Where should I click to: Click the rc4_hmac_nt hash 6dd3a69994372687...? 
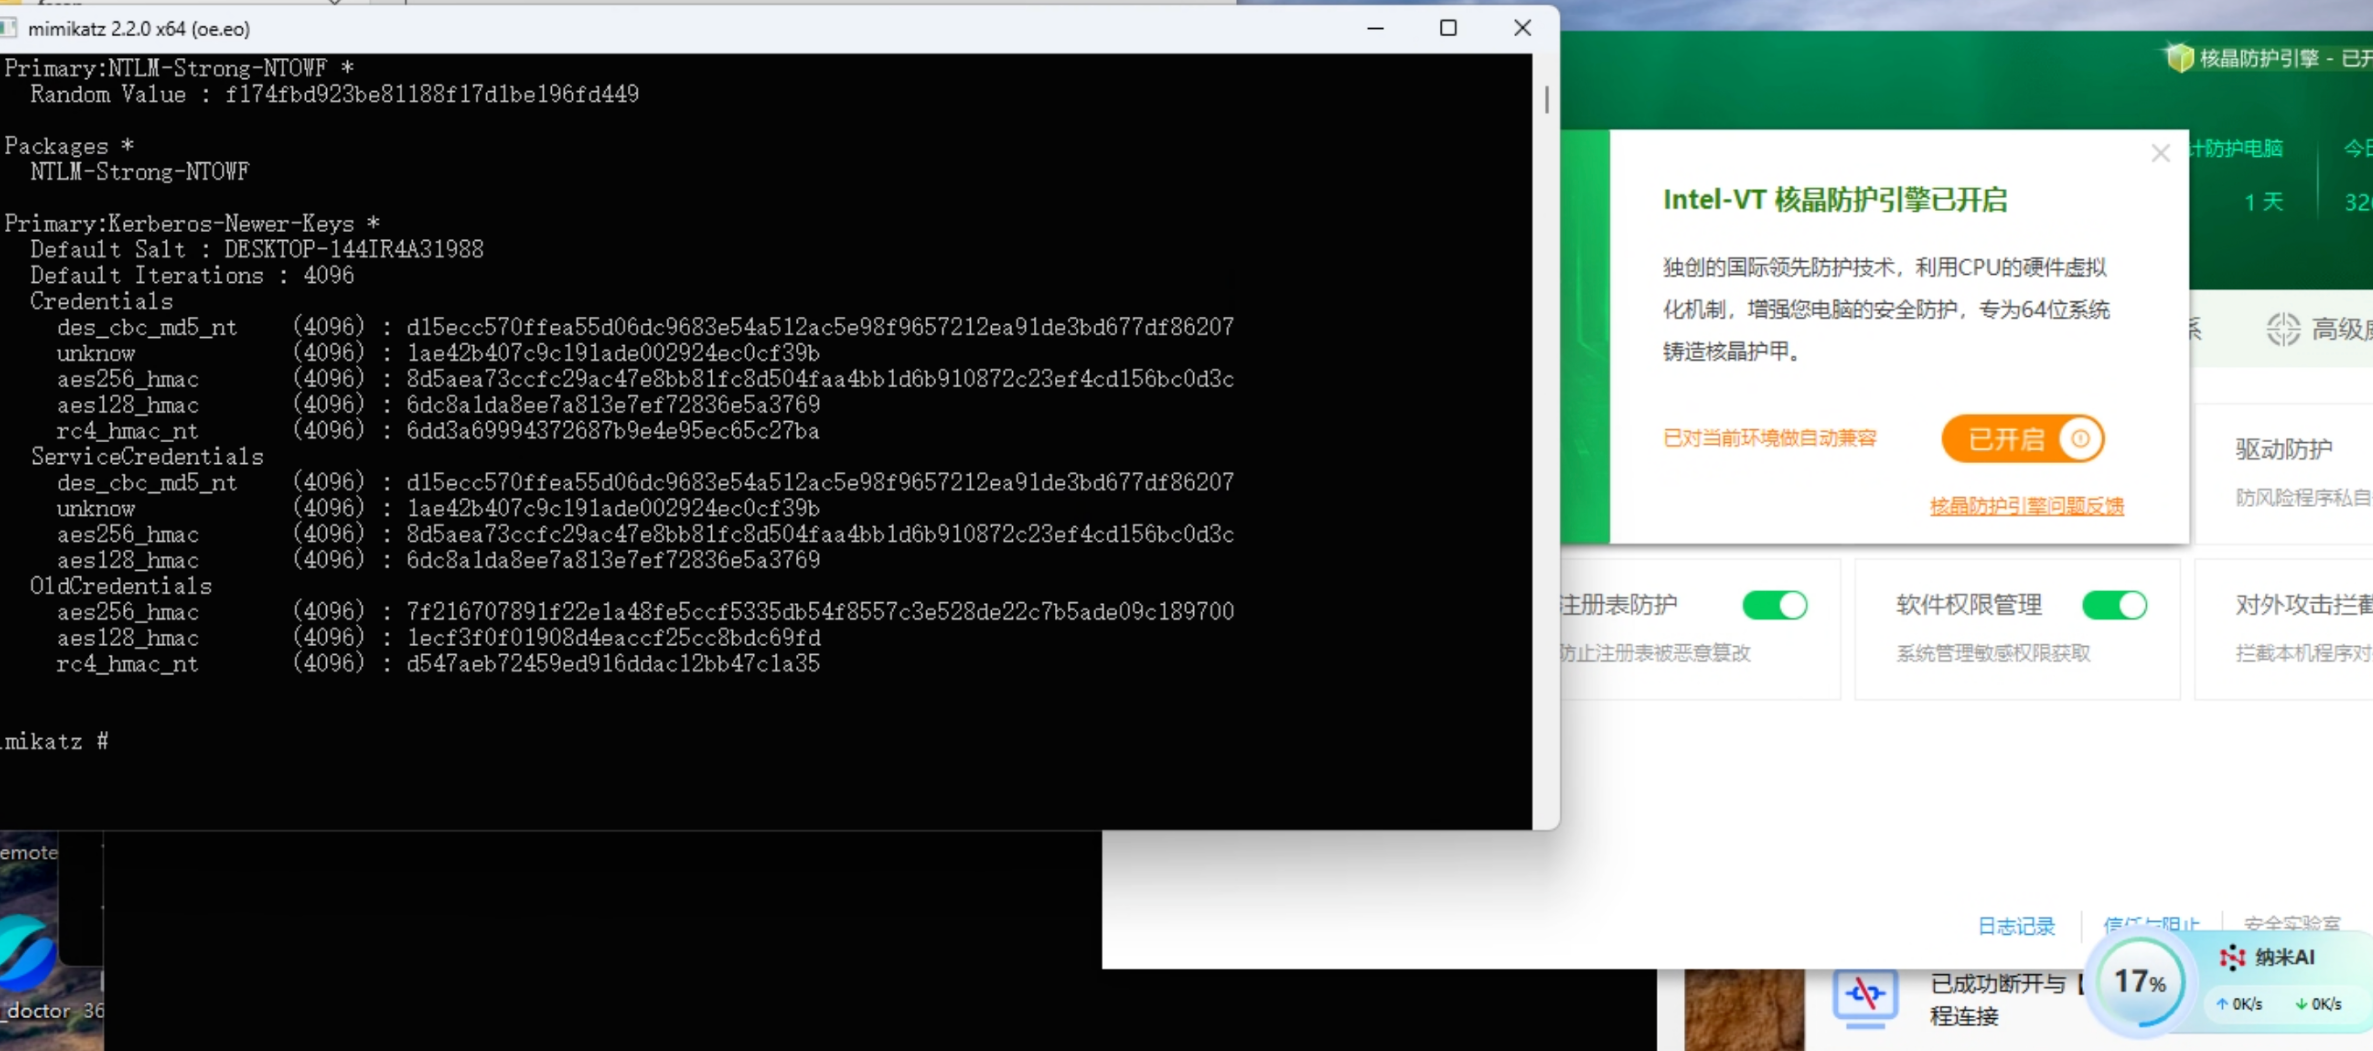pyautogui.click(x=613, y=431)
